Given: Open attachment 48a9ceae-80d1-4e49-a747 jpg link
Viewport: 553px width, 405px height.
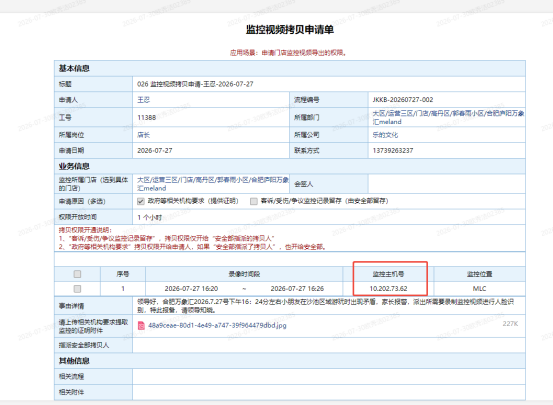Looking at the screenshot, I should click(217, 325).
